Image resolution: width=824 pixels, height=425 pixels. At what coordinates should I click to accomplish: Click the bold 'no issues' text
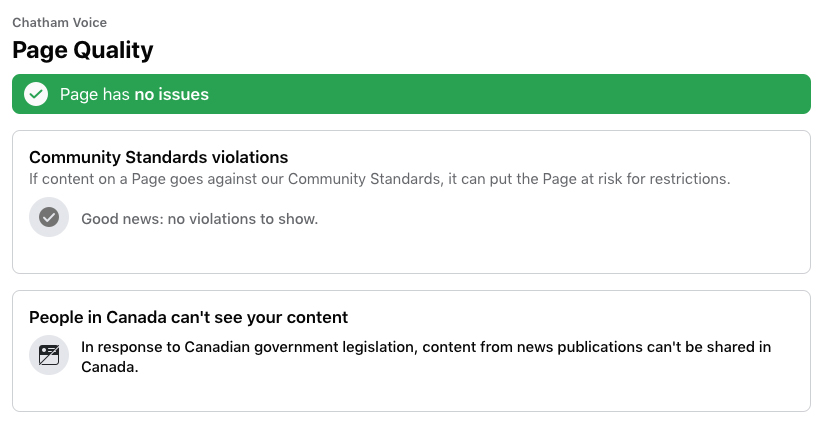point(172,95)
